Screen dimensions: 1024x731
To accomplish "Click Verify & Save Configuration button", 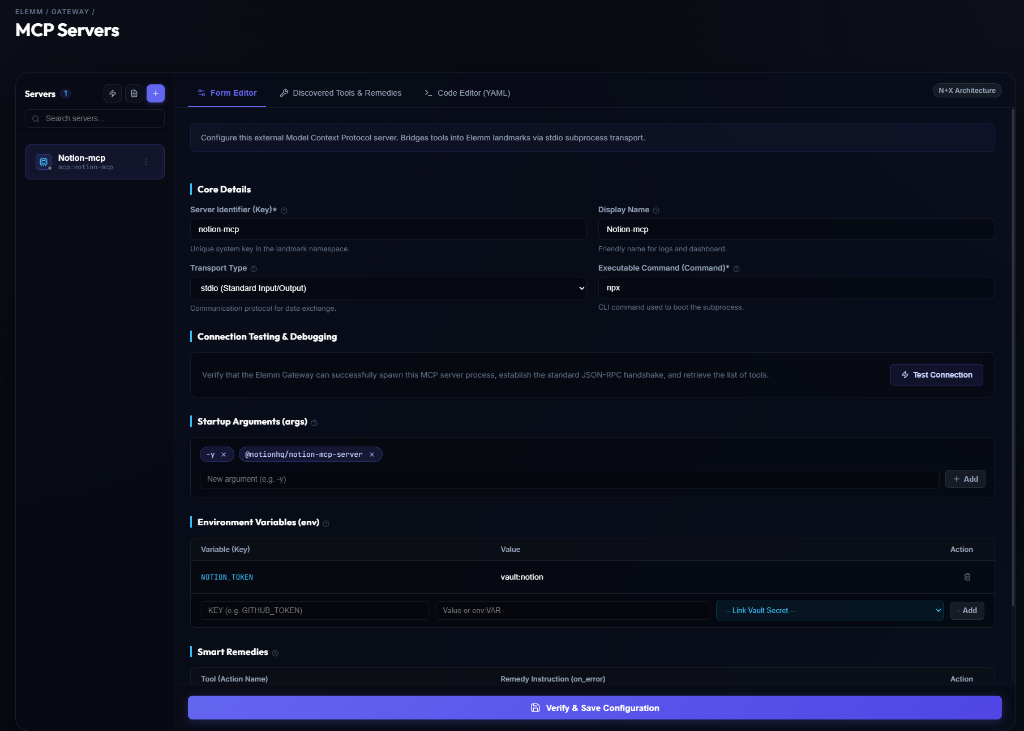I will tap(594, 707).
